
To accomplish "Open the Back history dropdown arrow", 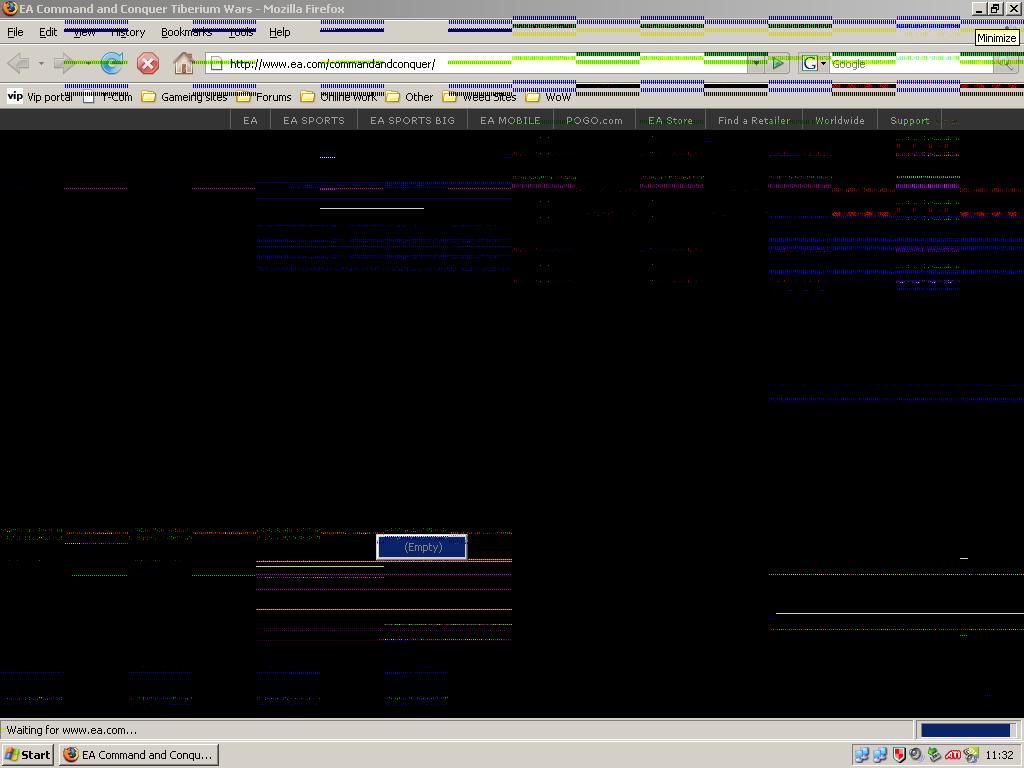I will coord(40,63).
